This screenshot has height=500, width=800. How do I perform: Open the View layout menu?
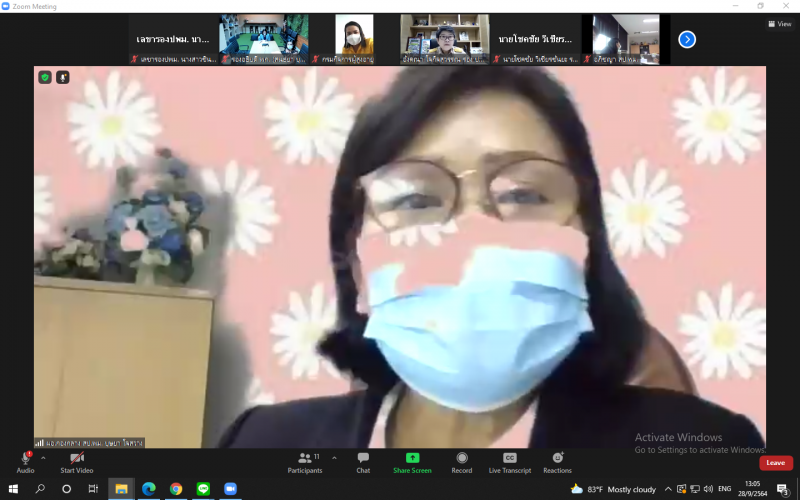click(x=780, y=23)
